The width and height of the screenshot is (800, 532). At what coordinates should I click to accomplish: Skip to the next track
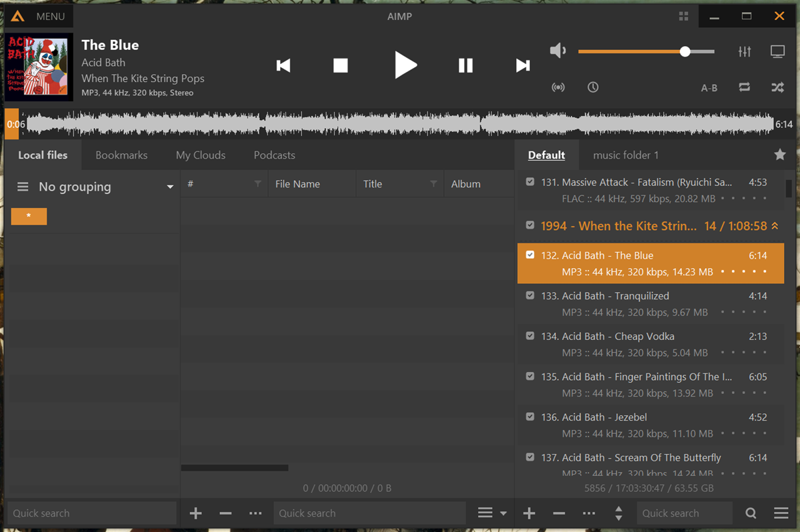coord(523,65)
